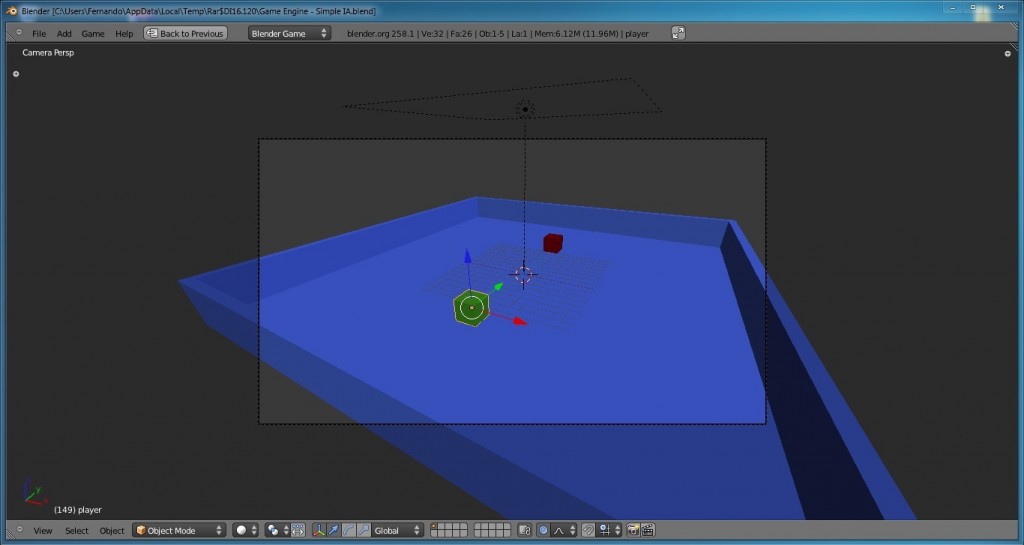
Task: Toggle lock camera and layers to scene
Action: 524,531
